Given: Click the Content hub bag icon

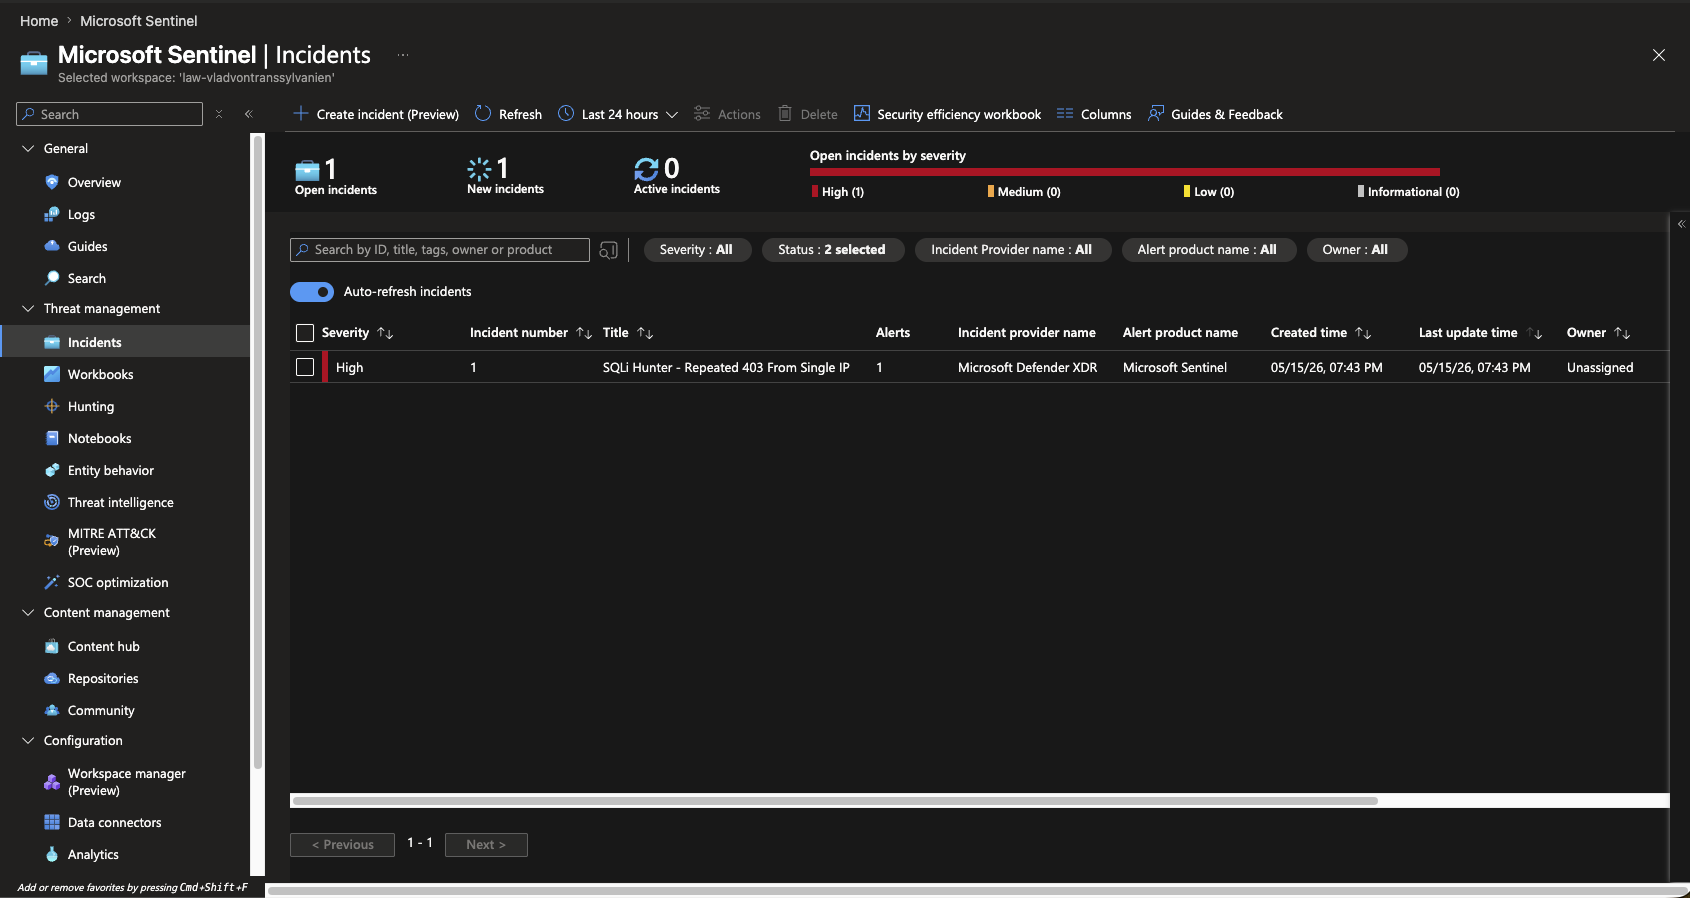Looking at the screenshot, I should tap(52, 646).
